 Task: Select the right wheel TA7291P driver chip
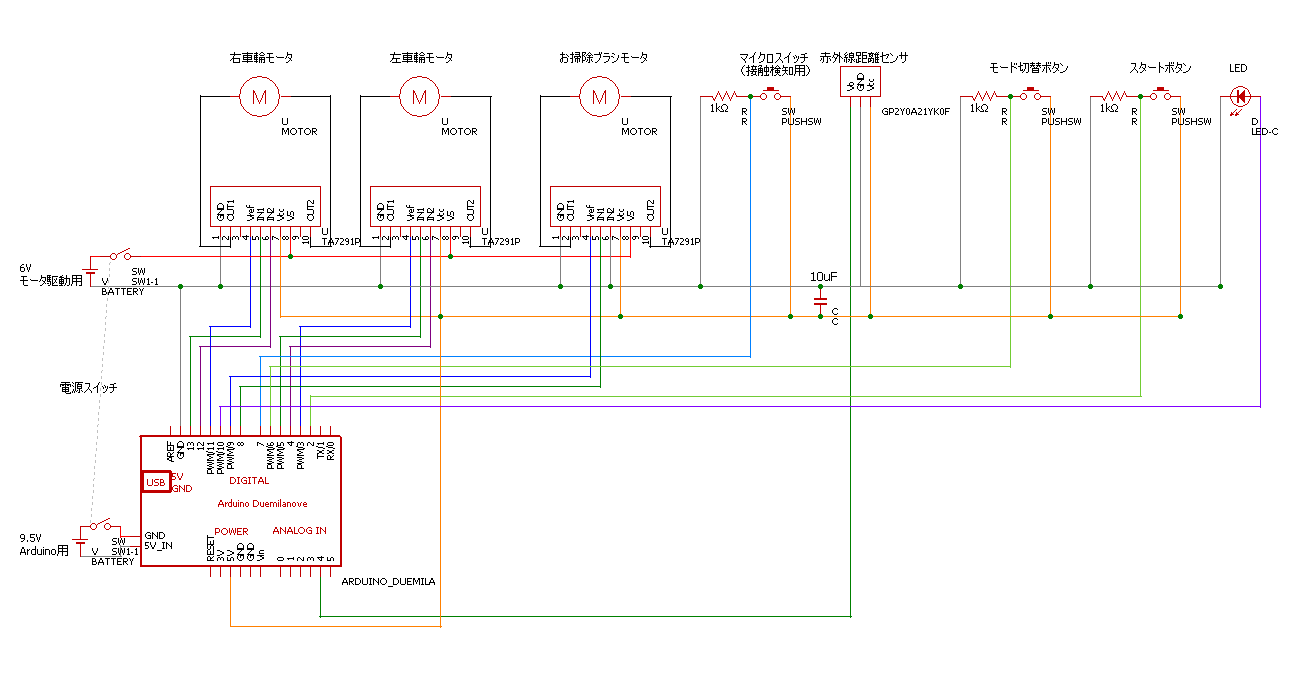click(265, 208)
